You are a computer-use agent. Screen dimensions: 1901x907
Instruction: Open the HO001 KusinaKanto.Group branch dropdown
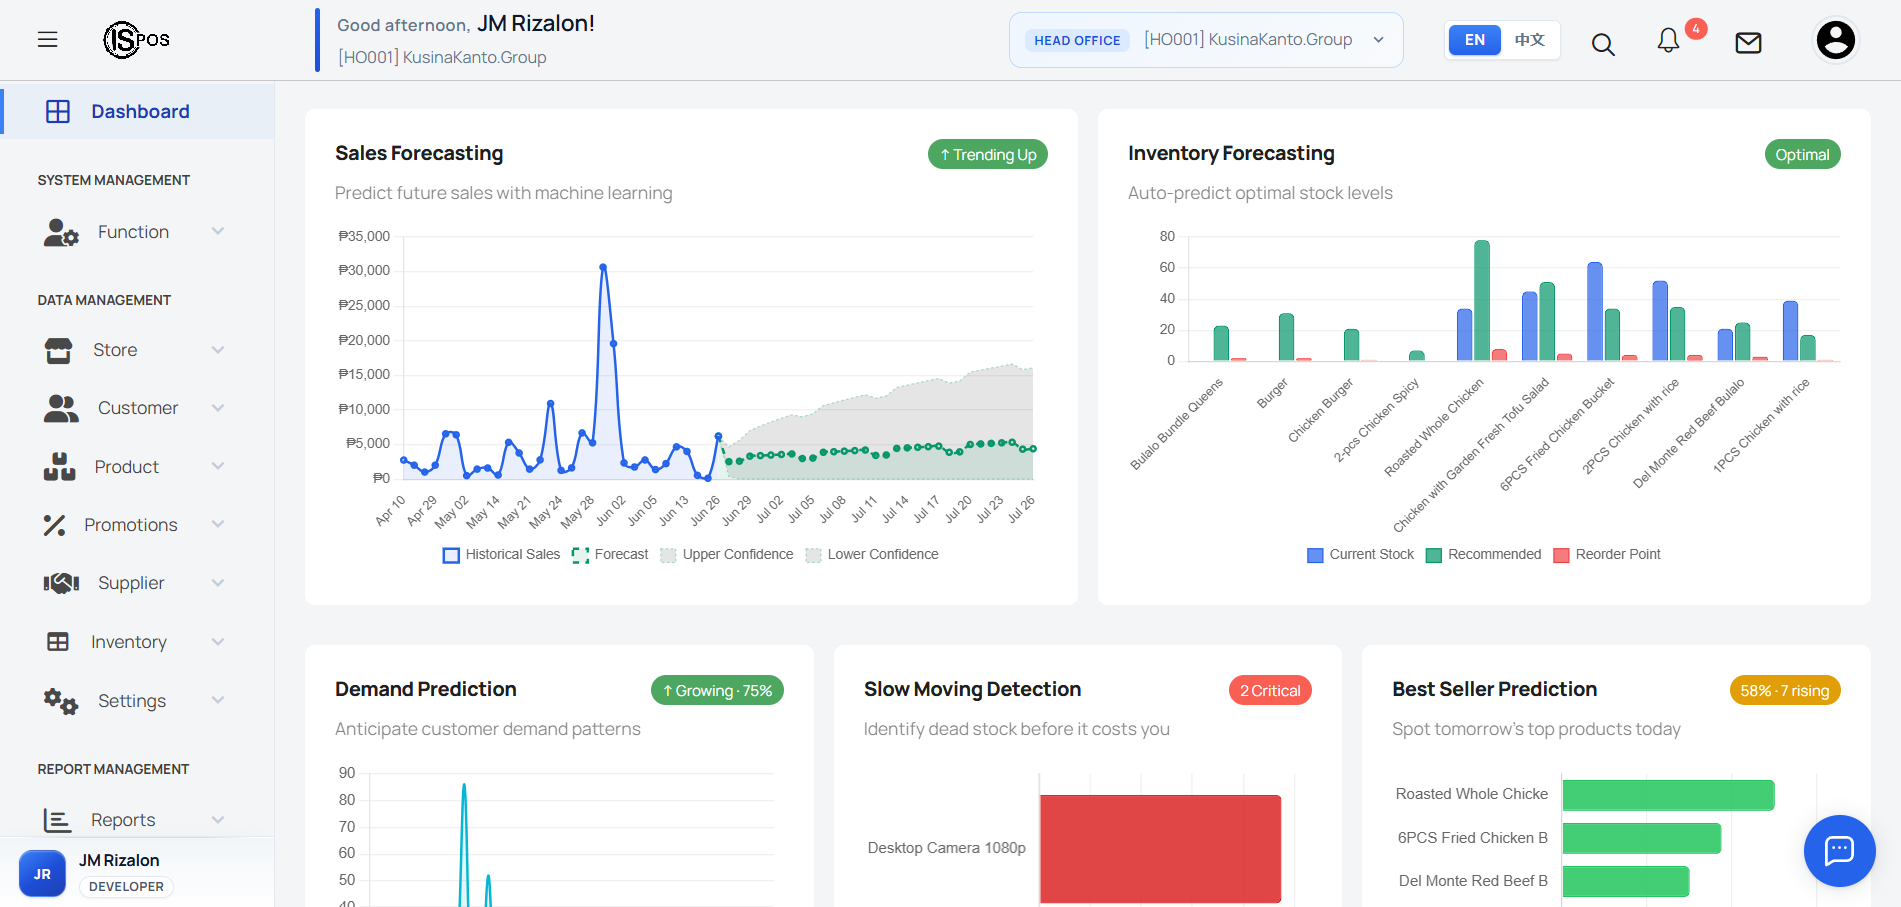(x=1206, y=40)
